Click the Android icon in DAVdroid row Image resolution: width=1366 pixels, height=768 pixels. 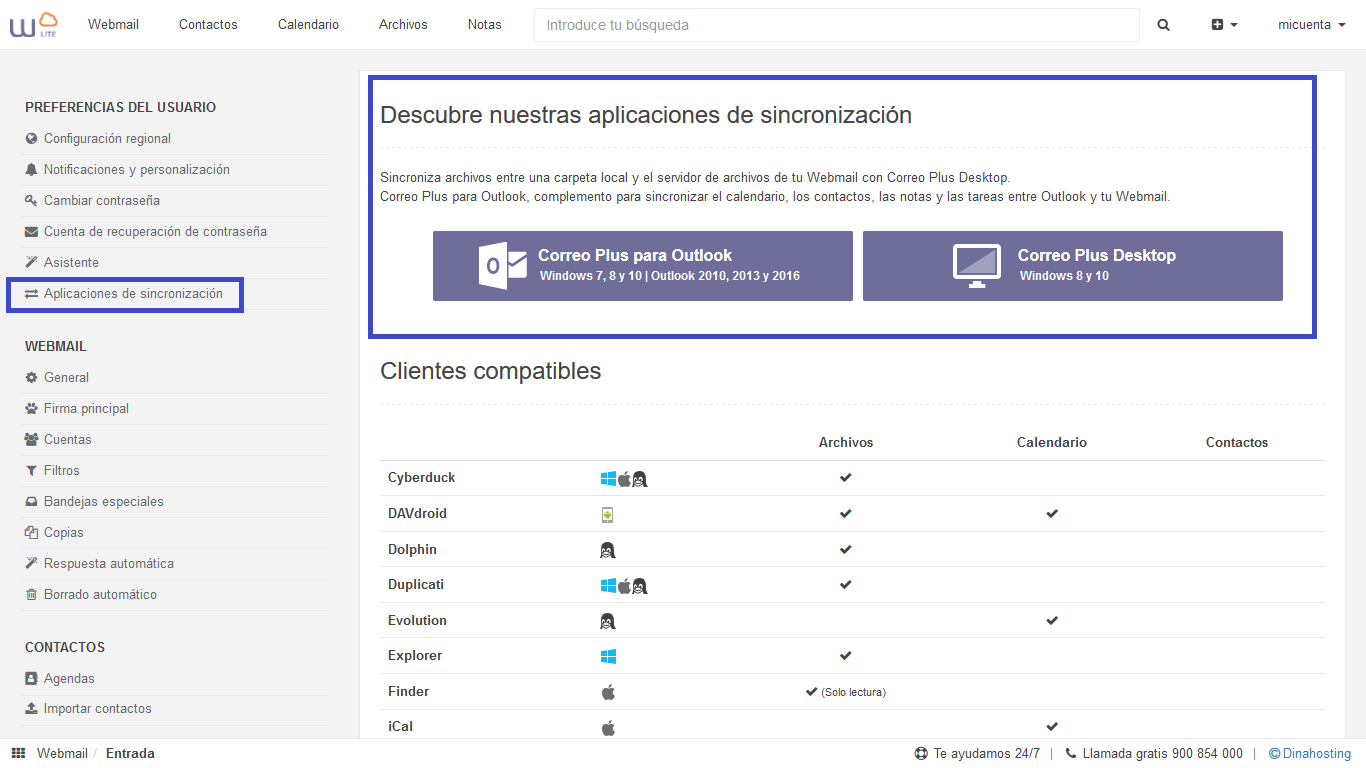pos(607,515)
